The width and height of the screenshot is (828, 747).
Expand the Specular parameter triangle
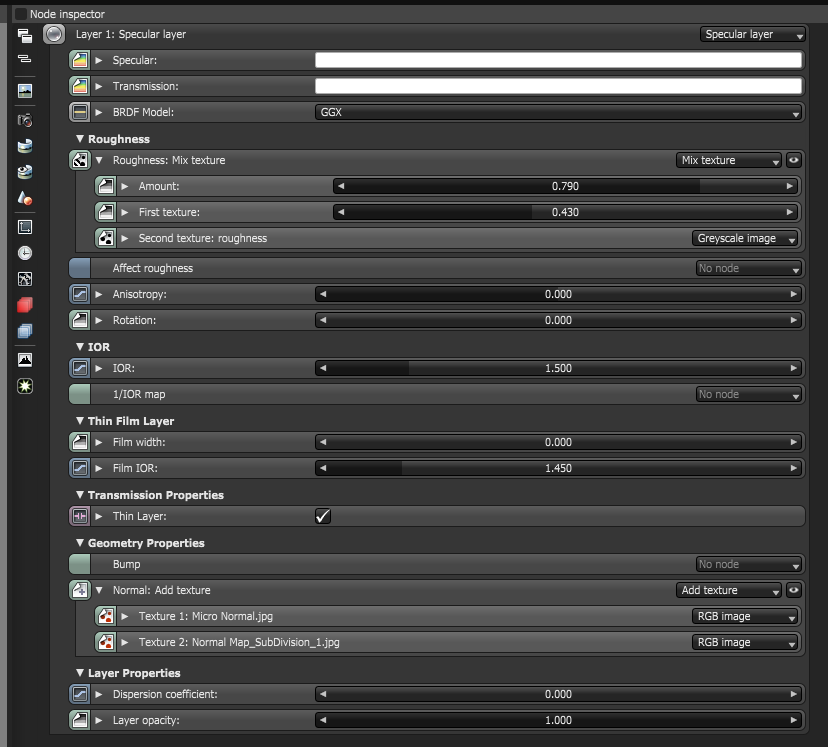(99, 60)
